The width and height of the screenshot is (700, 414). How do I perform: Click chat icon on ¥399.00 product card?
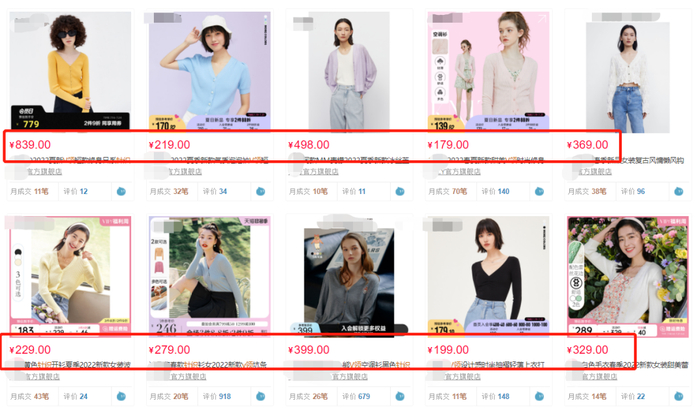pos(400,397)
